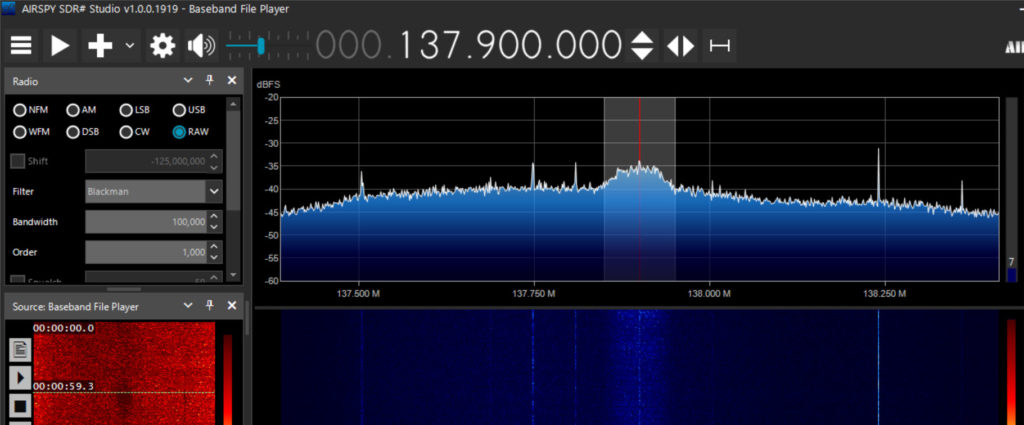Image resolution: width=1024 pixels, height=425 pixels.
Task: Open the dropdown arrow beside the plus icon
Action: point(130,46)
